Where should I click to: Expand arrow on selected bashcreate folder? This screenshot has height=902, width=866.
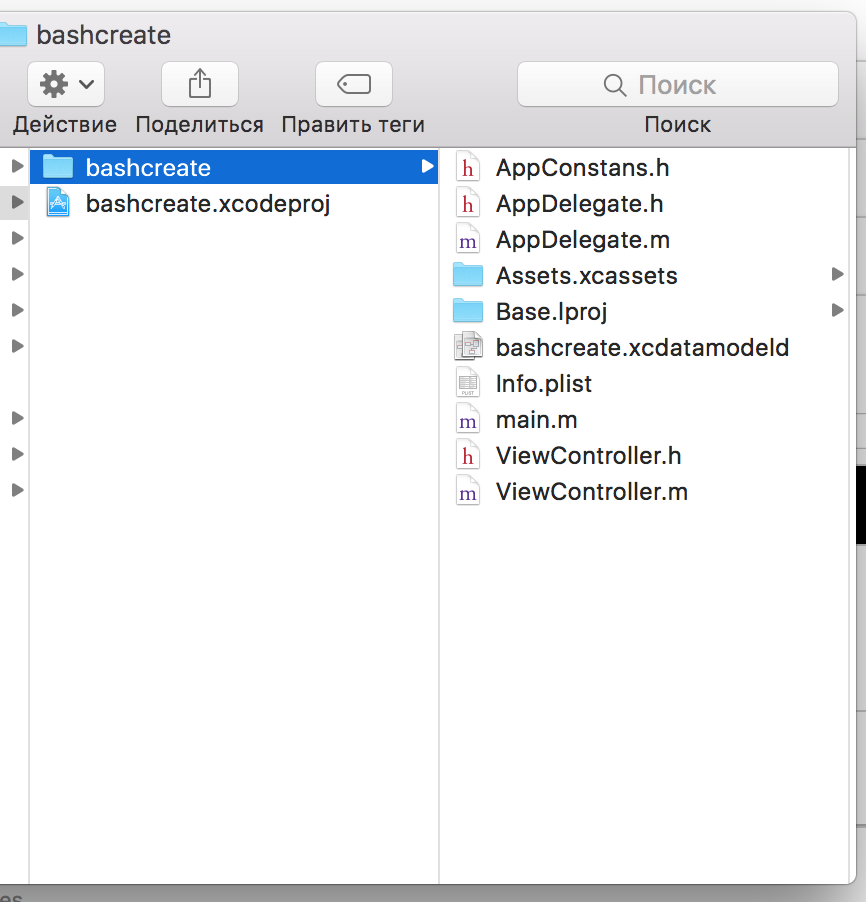pyautogui.click(x=427, y=166)
